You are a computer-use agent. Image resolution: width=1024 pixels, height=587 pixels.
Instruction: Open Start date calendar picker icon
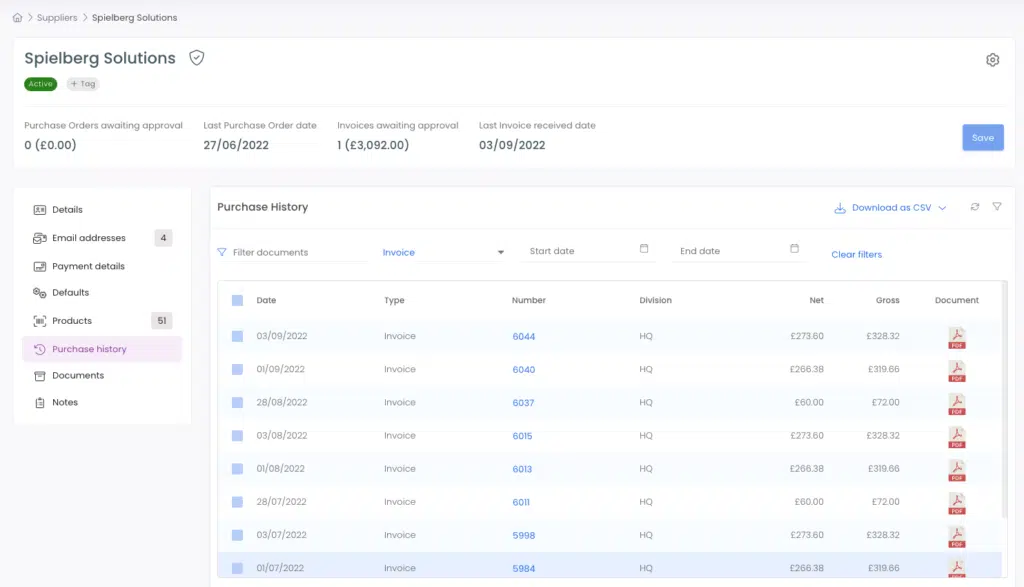pyautogui.click(x=644, y=249)
